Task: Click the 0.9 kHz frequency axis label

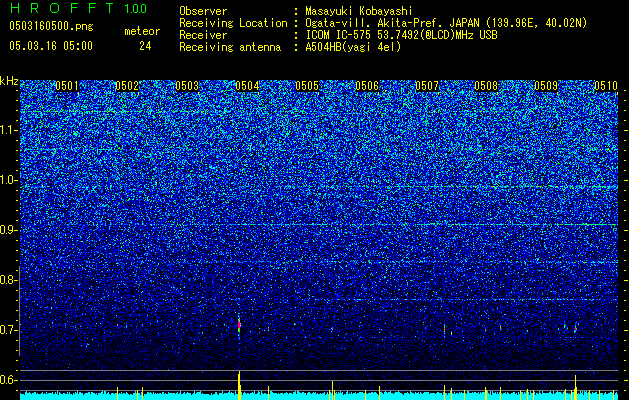Action: pyautogui.click(x=9, y=230)
